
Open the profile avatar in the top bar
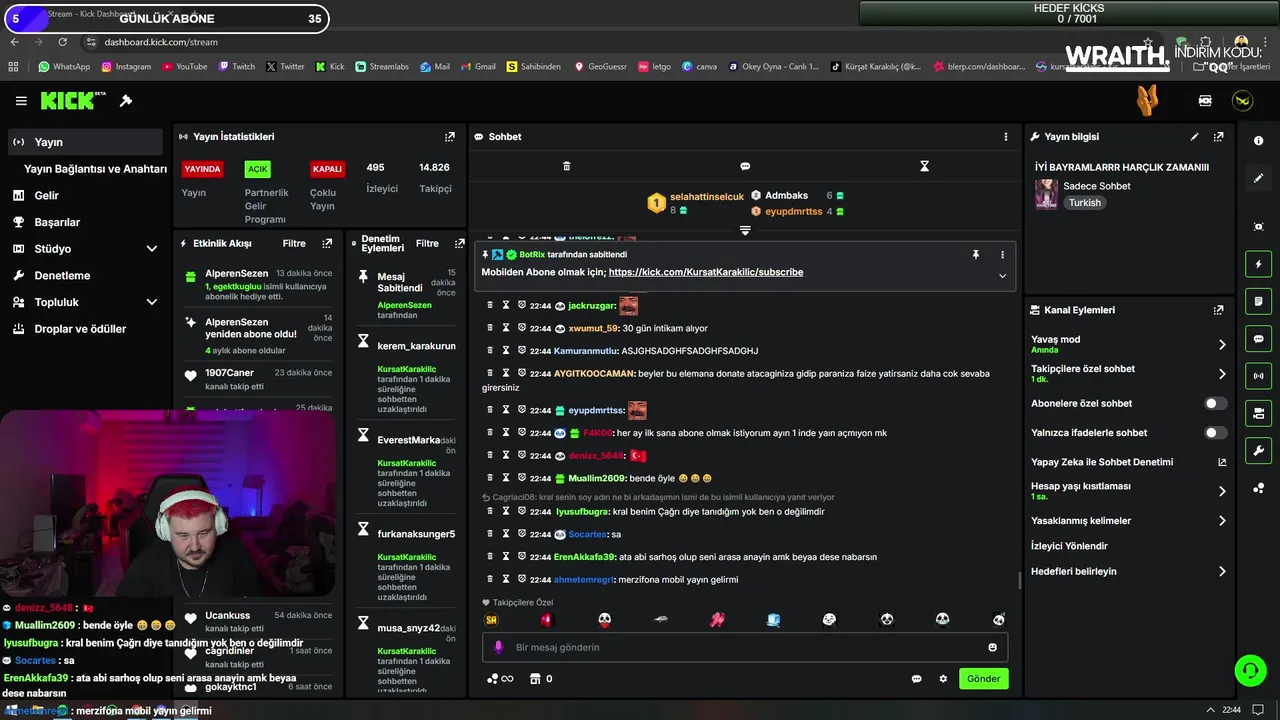pyautogui.click(x=1242, y=101)
